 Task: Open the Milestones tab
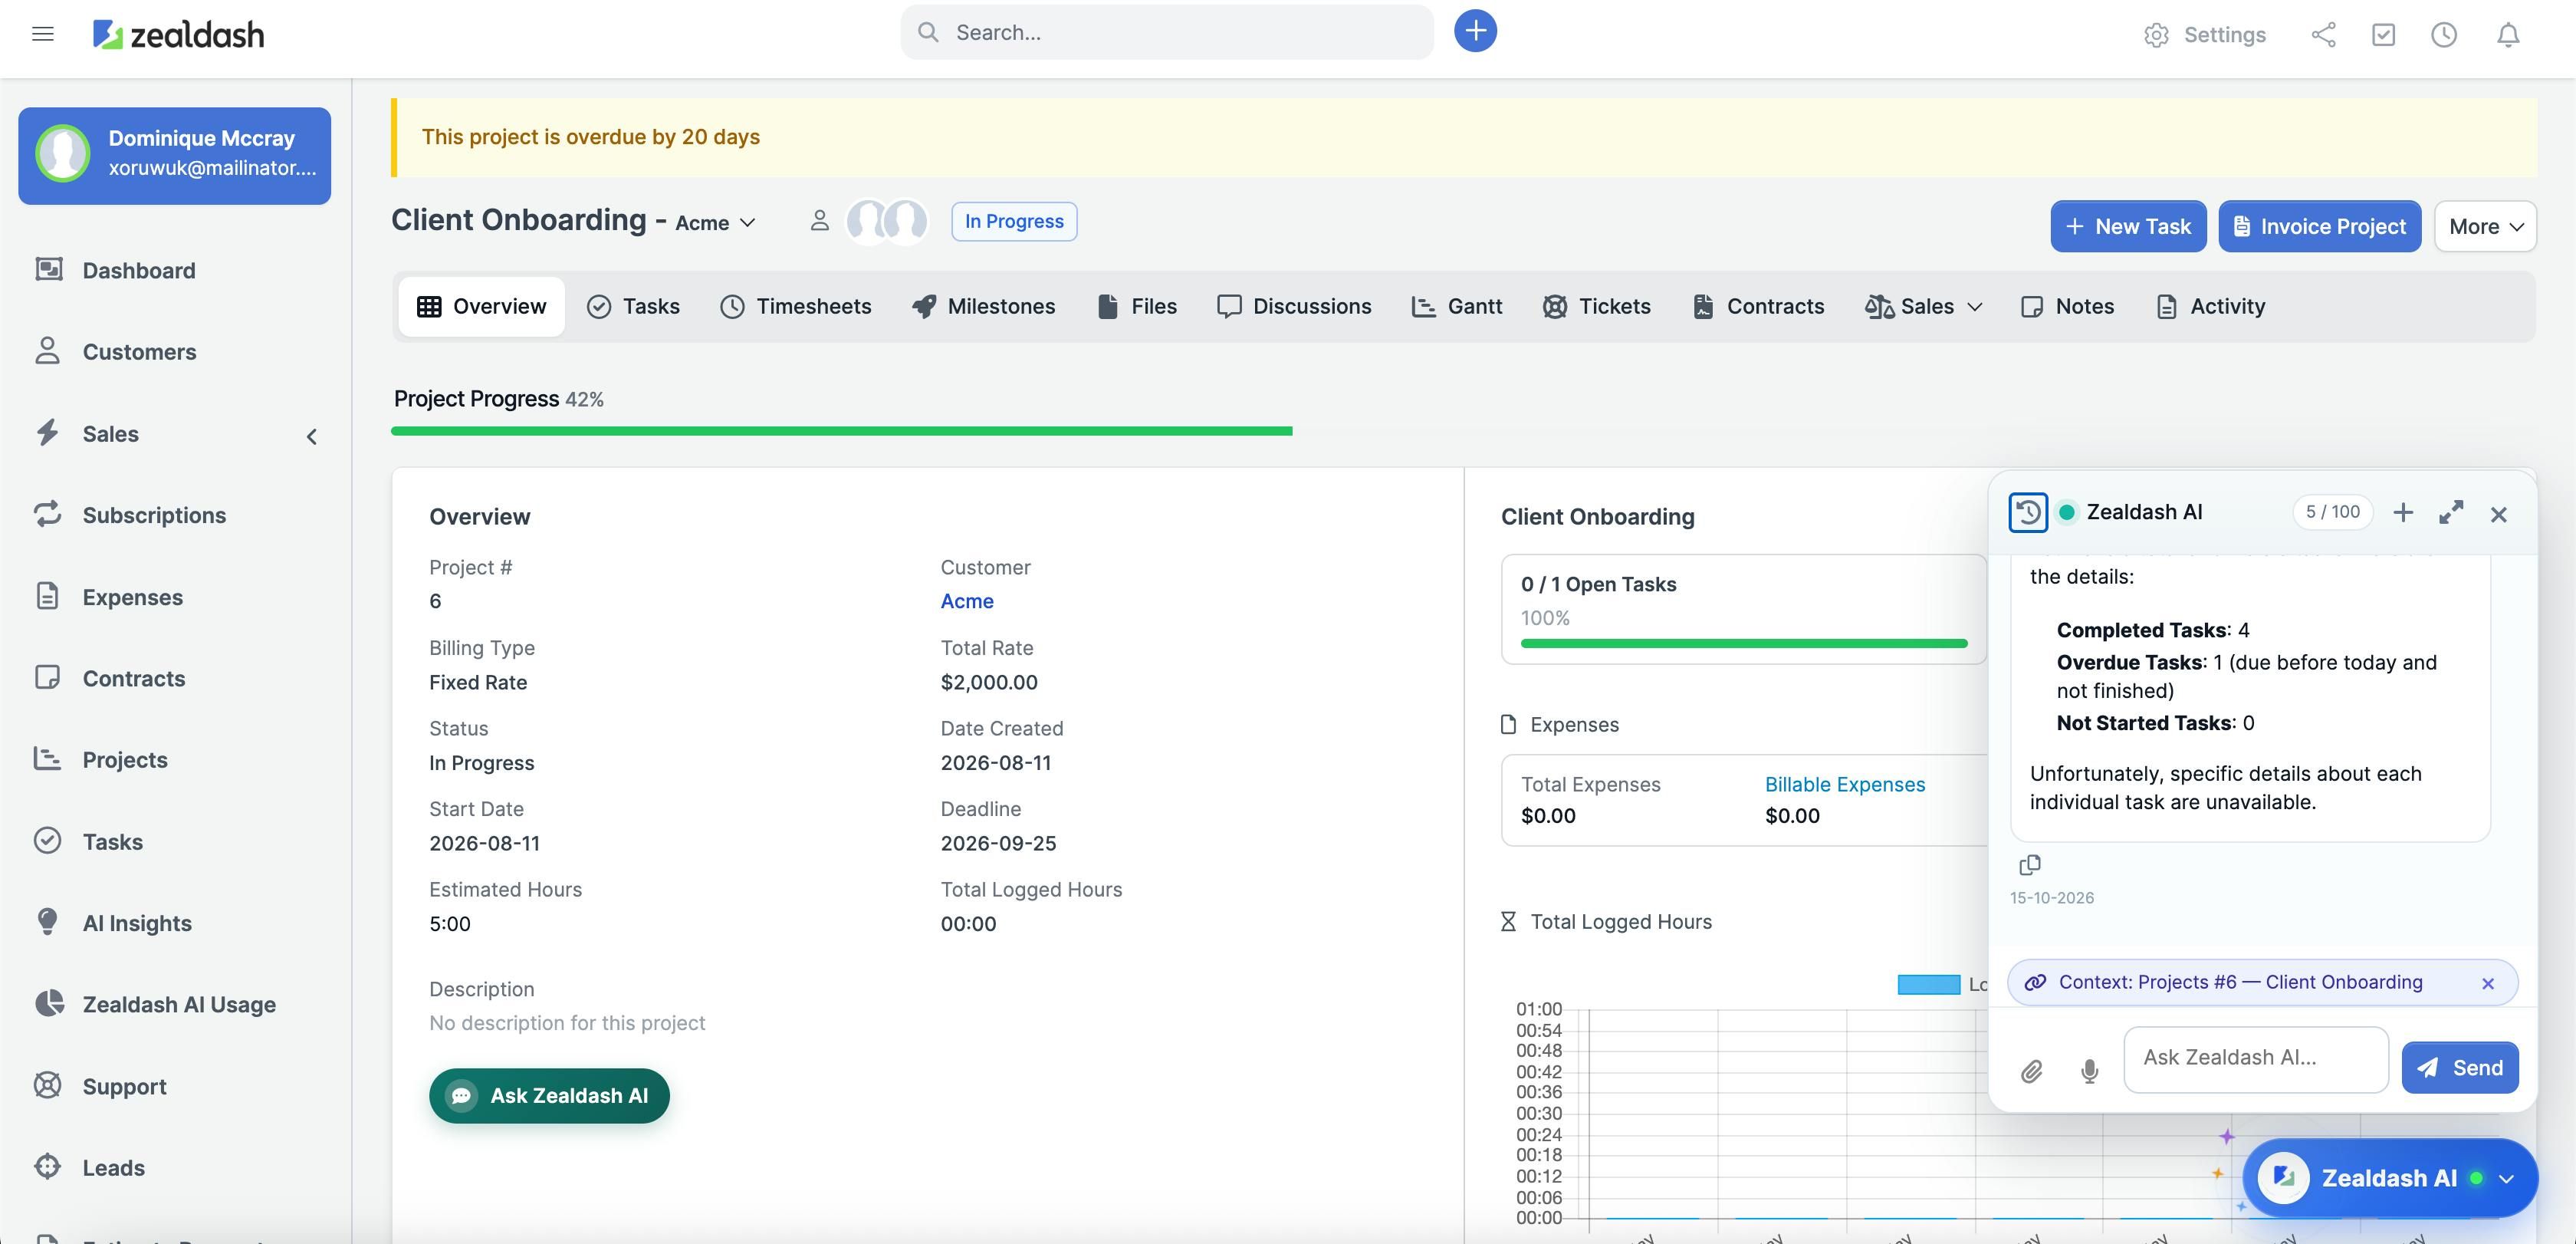[x=982, y=306]
